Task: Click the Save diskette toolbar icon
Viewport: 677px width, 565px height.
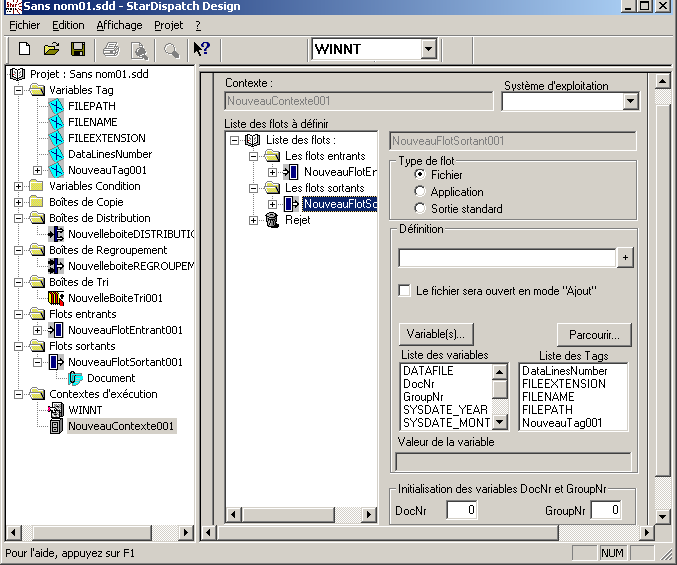Action: (x=77, y=49)
